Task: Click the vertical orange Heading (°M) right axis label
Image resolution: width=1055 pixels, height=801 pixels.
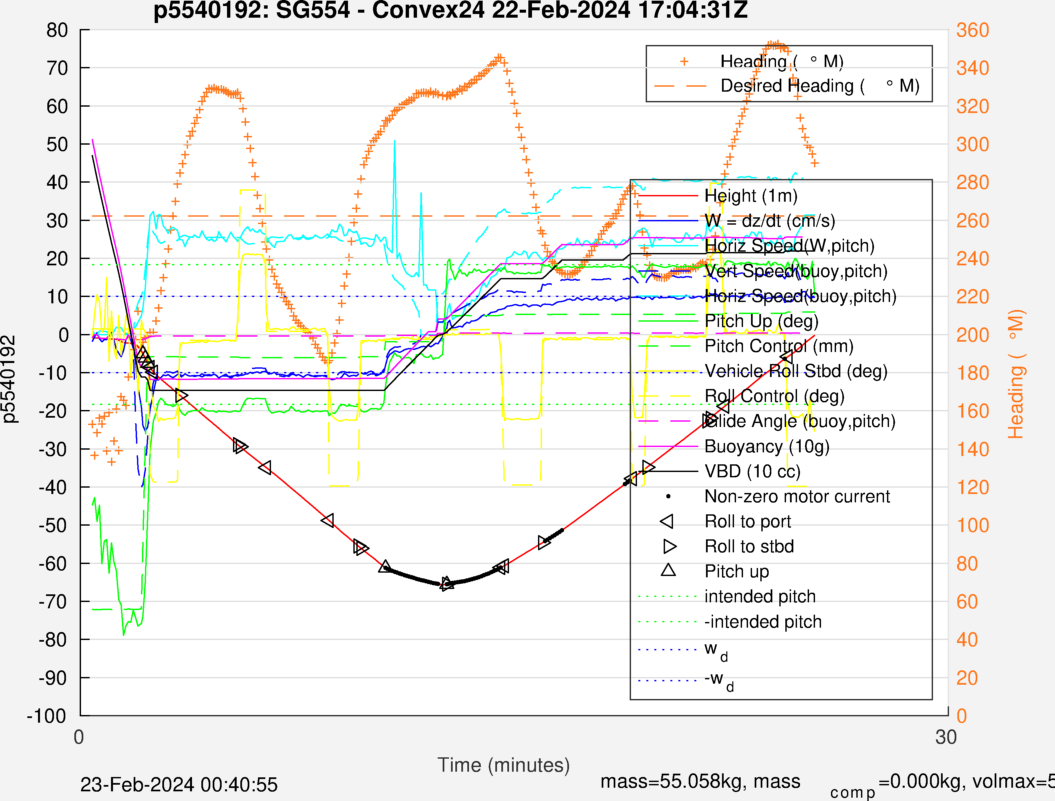Action: click(1015, 374)
